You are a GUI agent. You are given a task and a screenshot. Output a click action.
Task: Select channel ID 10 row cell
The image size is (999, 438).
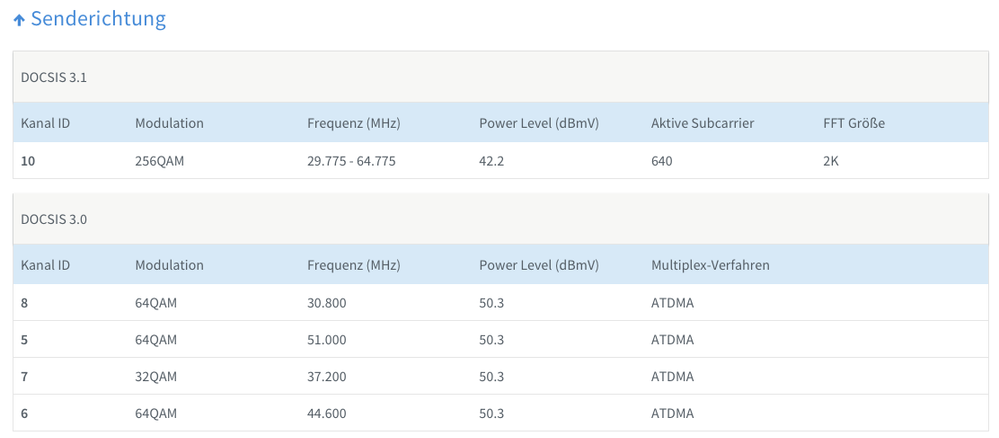coord(28,161)
